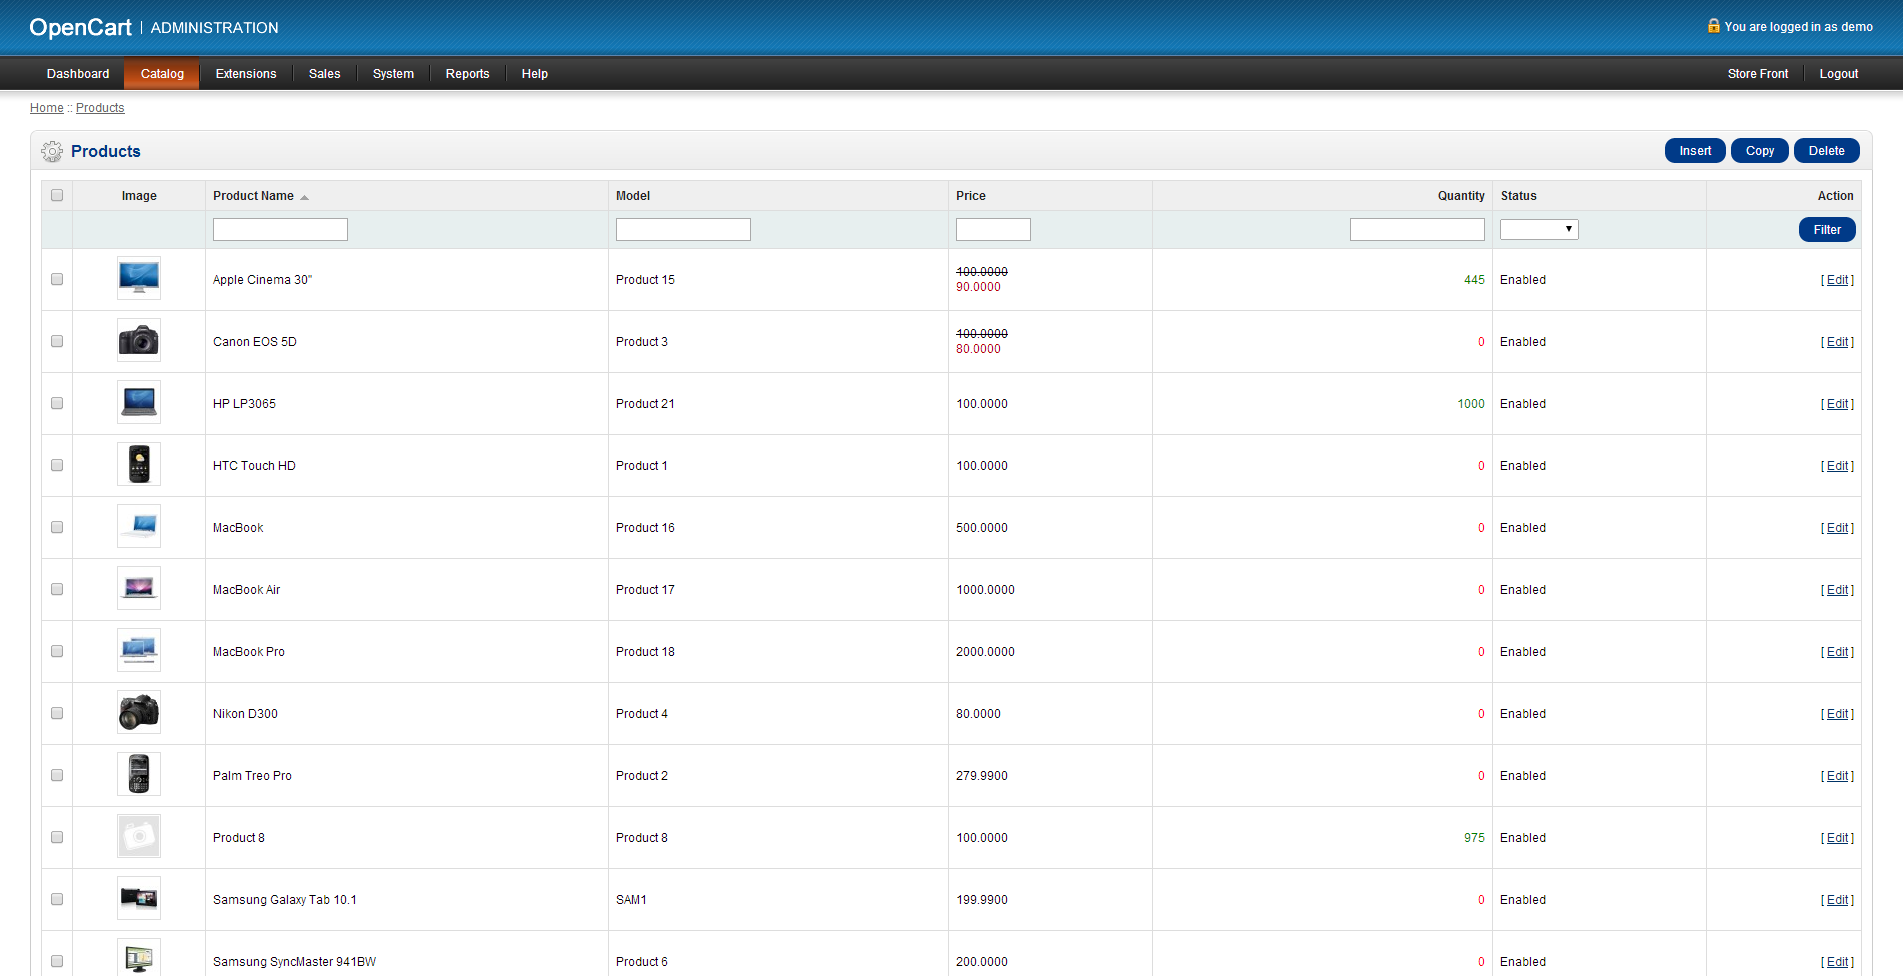Open the Catalog menu
The width and height of the screenshot is (1903, 976).
coord(162,74)
